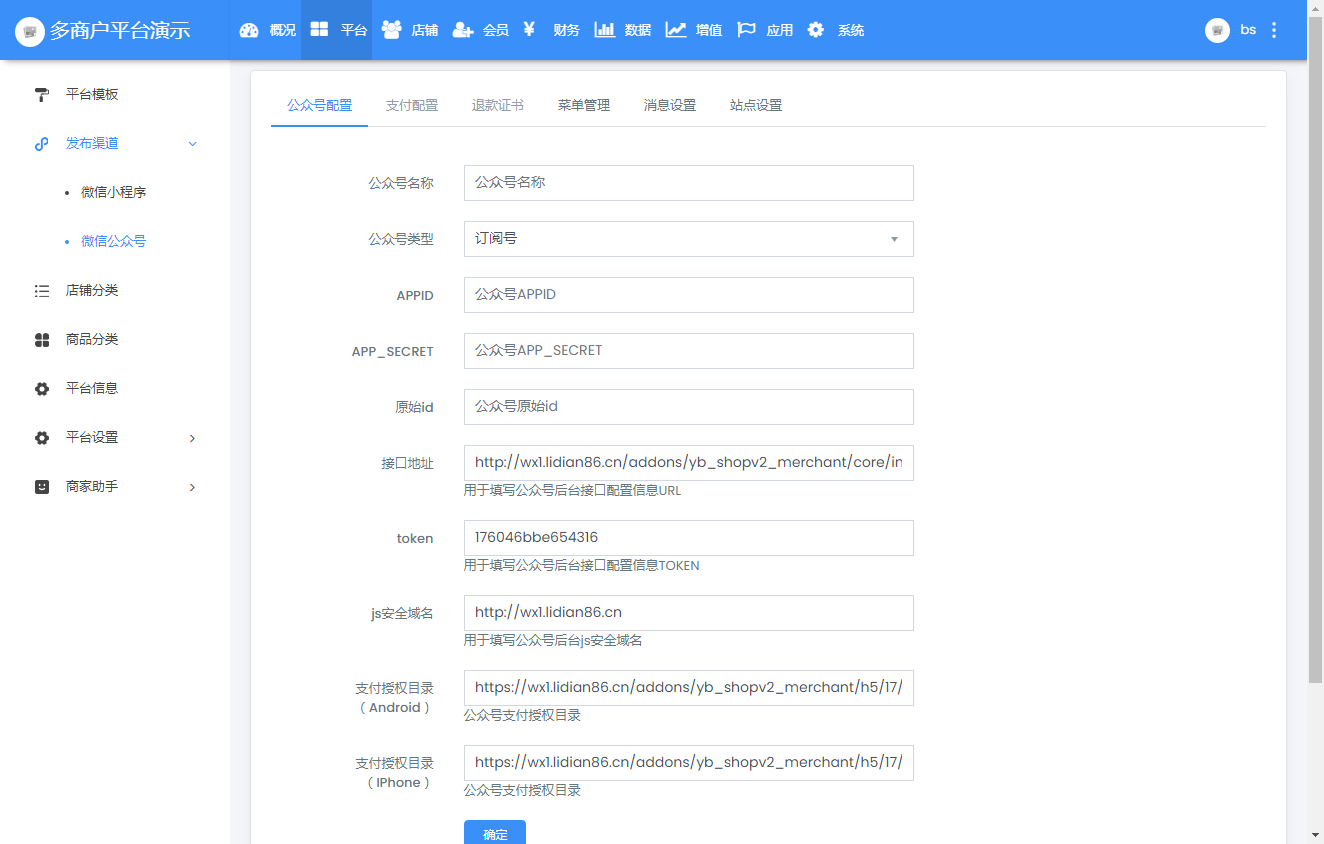Open the 应用 flag icon
Image resolution: width=1324 pixels, height=844 pixels.
pos(746,30)
